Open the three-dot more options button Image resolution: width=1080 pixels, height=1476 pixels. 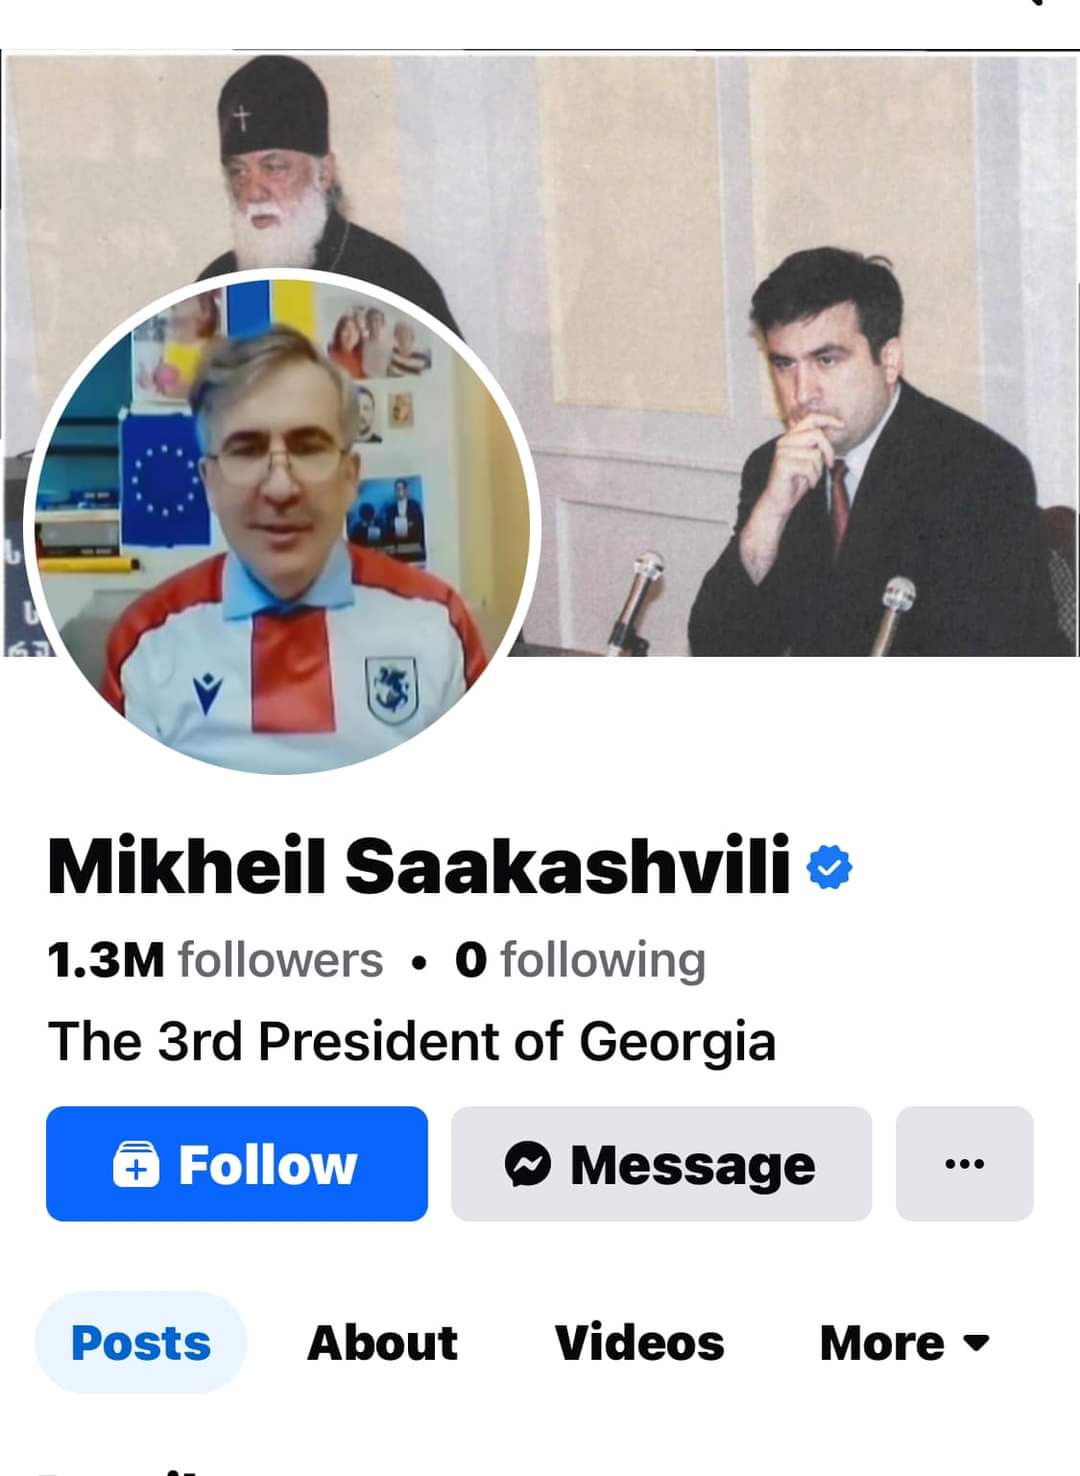click(x=964, y=1163)
